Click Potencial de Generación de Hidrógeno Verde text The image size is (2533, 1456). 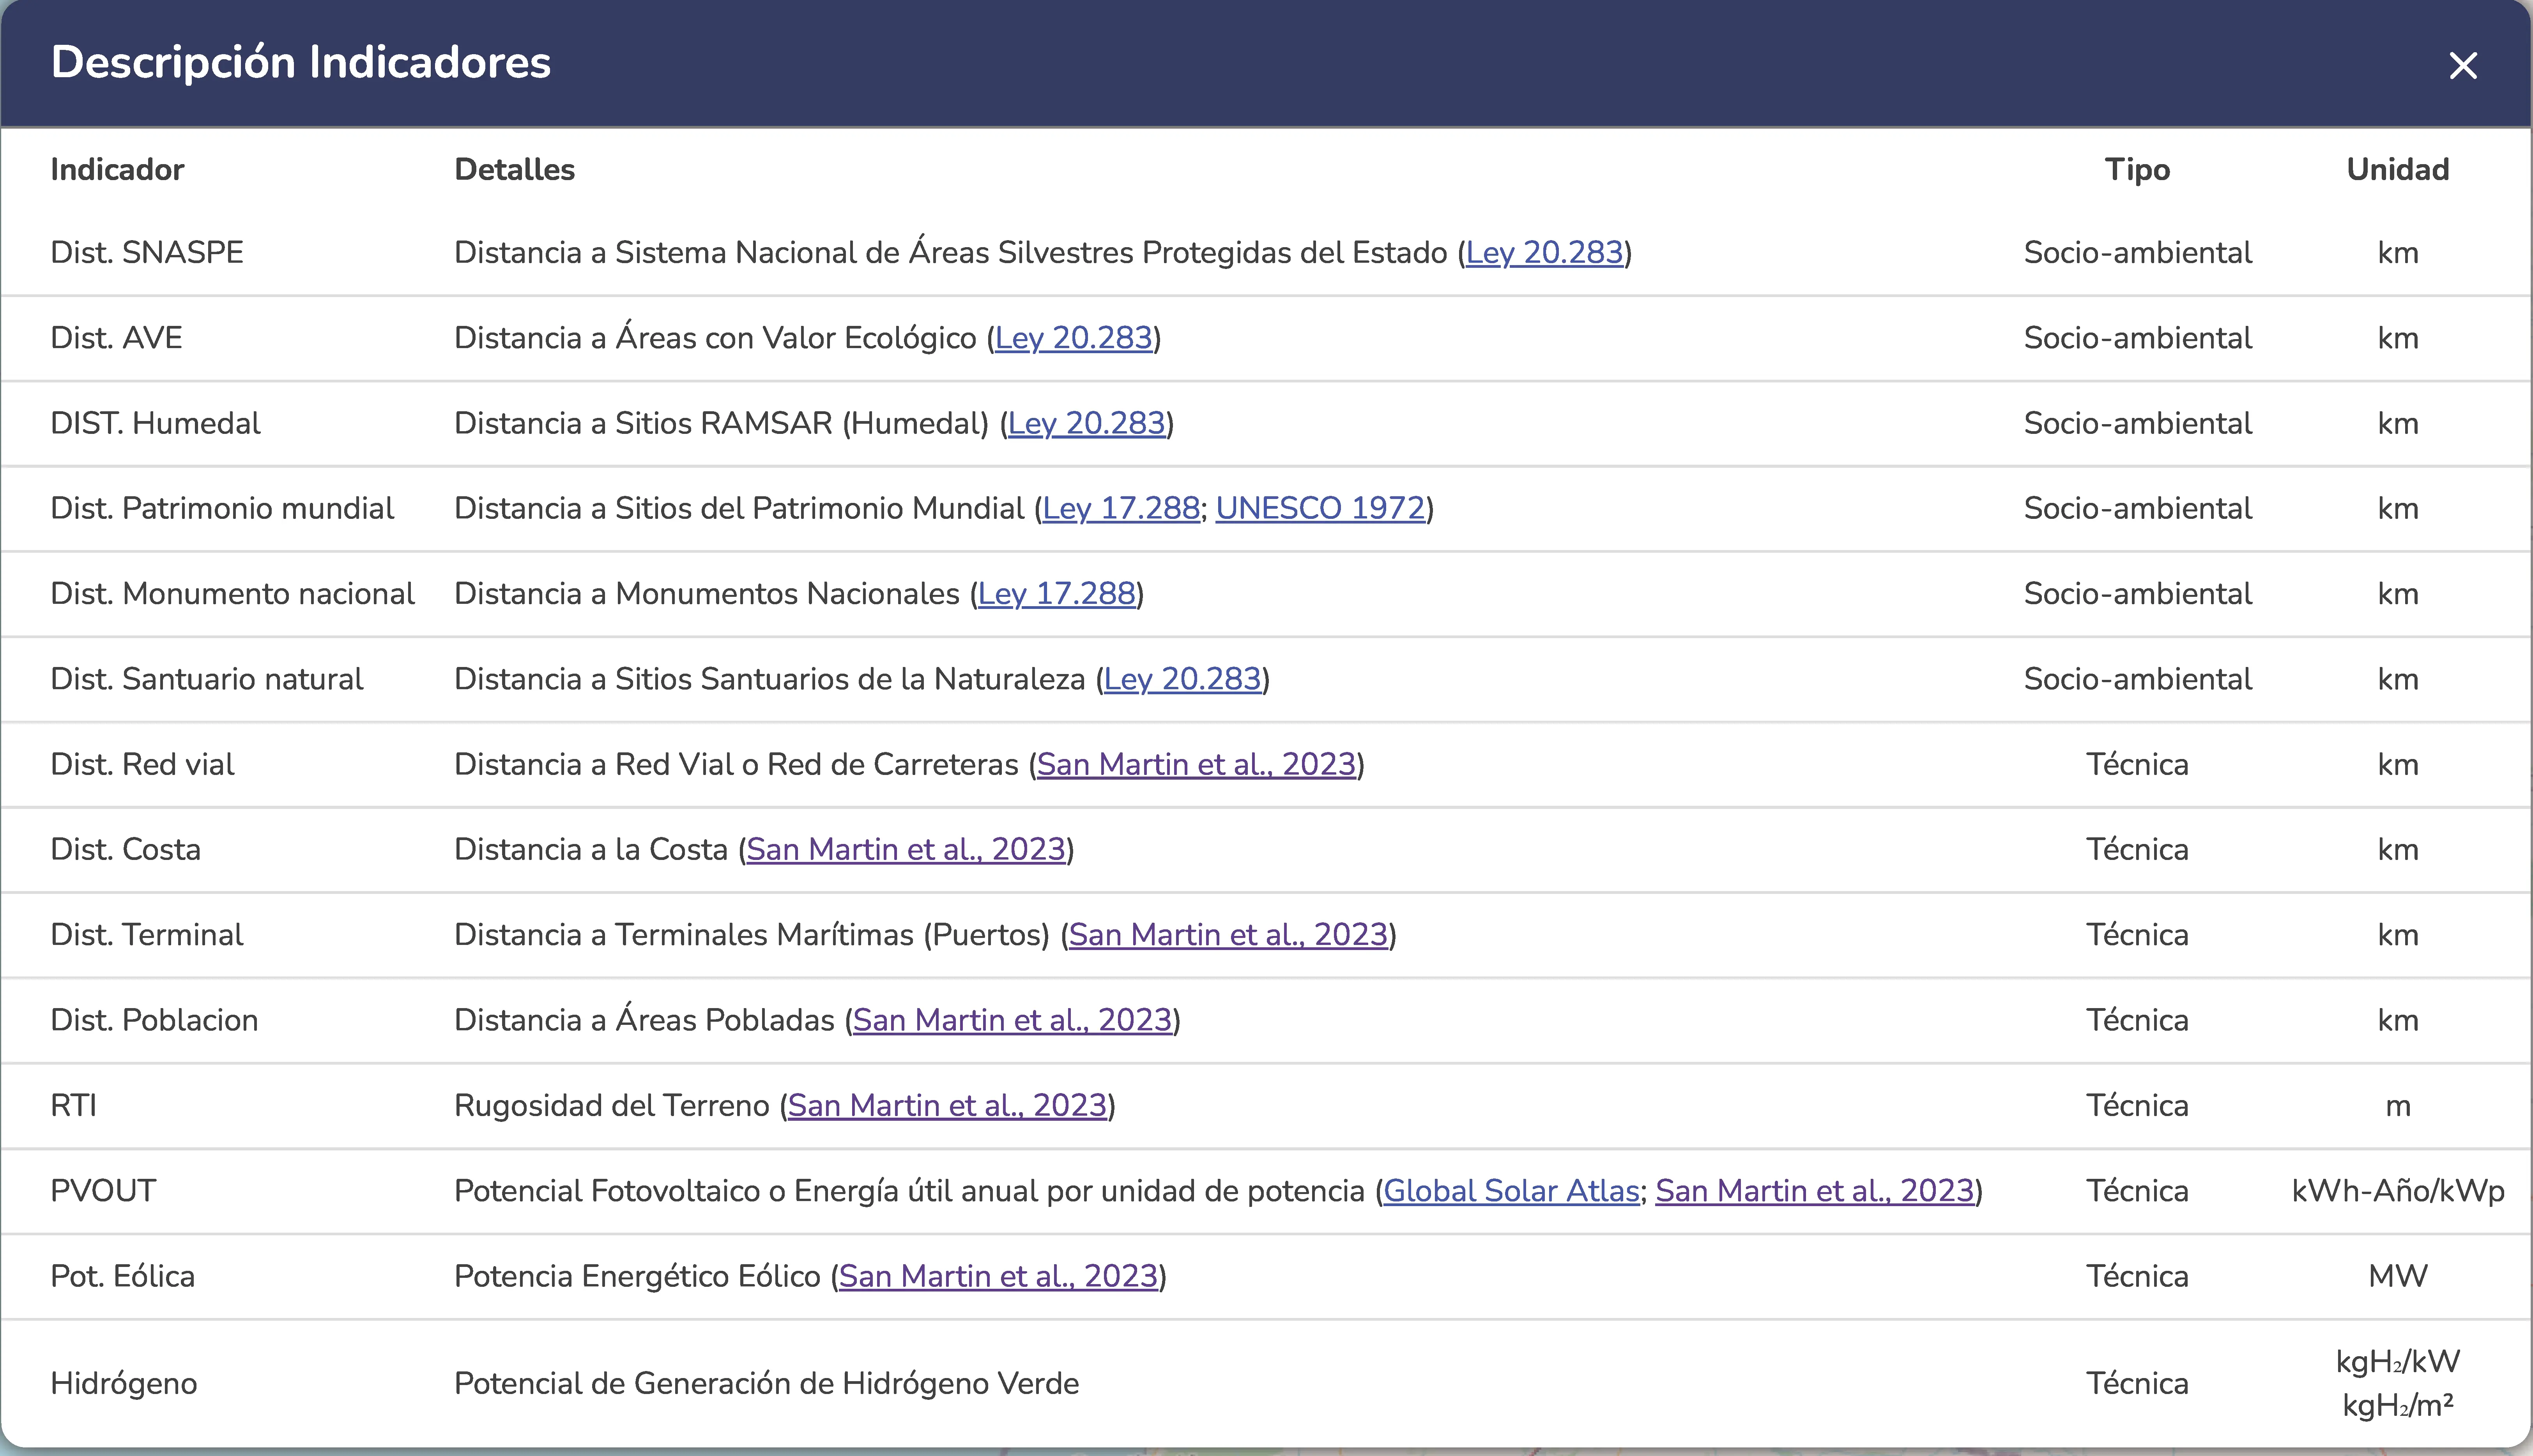click(x=767, y=1384)
